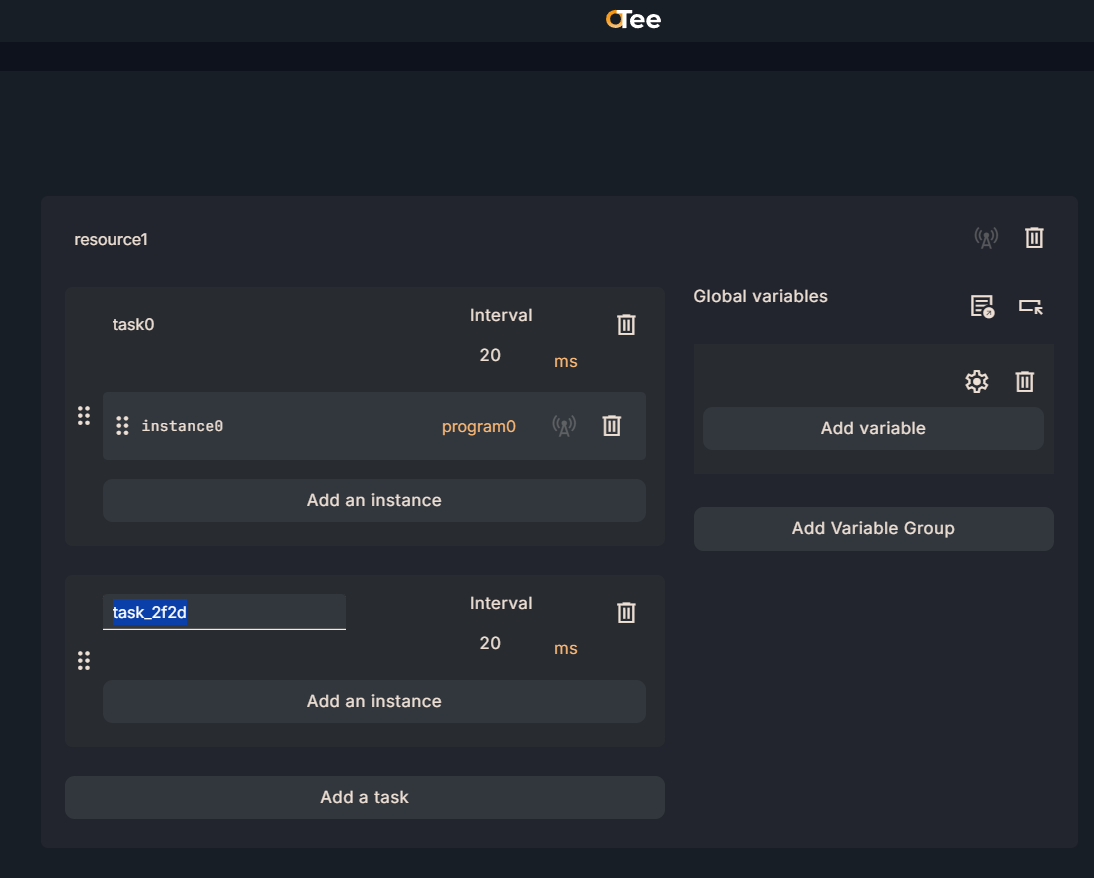This screenshot has width=1094, height=878.
Task: Delete task0 with its trash icon
Action: pyautogui.click(x=626, y=324)
